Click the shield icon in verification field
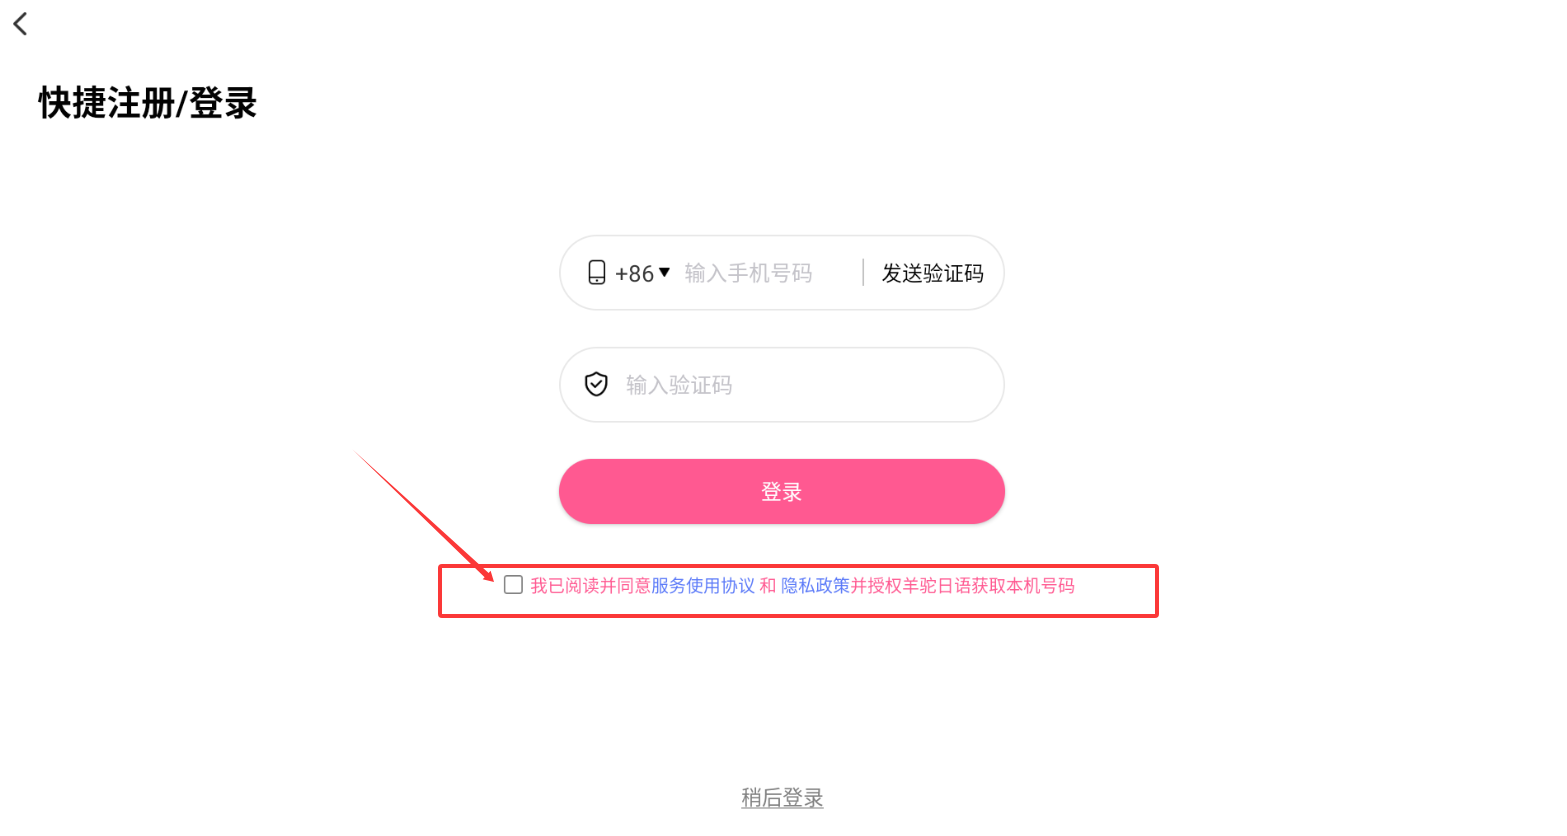The width and height of the screenshot is (1567, 836). 596,384
